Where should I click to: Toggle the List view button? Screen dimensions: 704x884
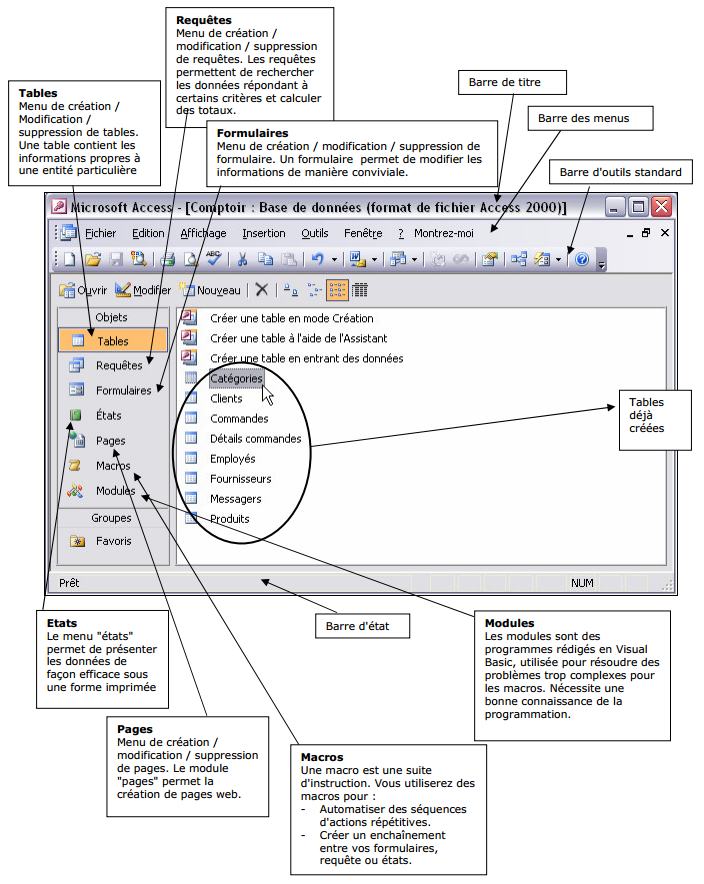pos(337,290)
